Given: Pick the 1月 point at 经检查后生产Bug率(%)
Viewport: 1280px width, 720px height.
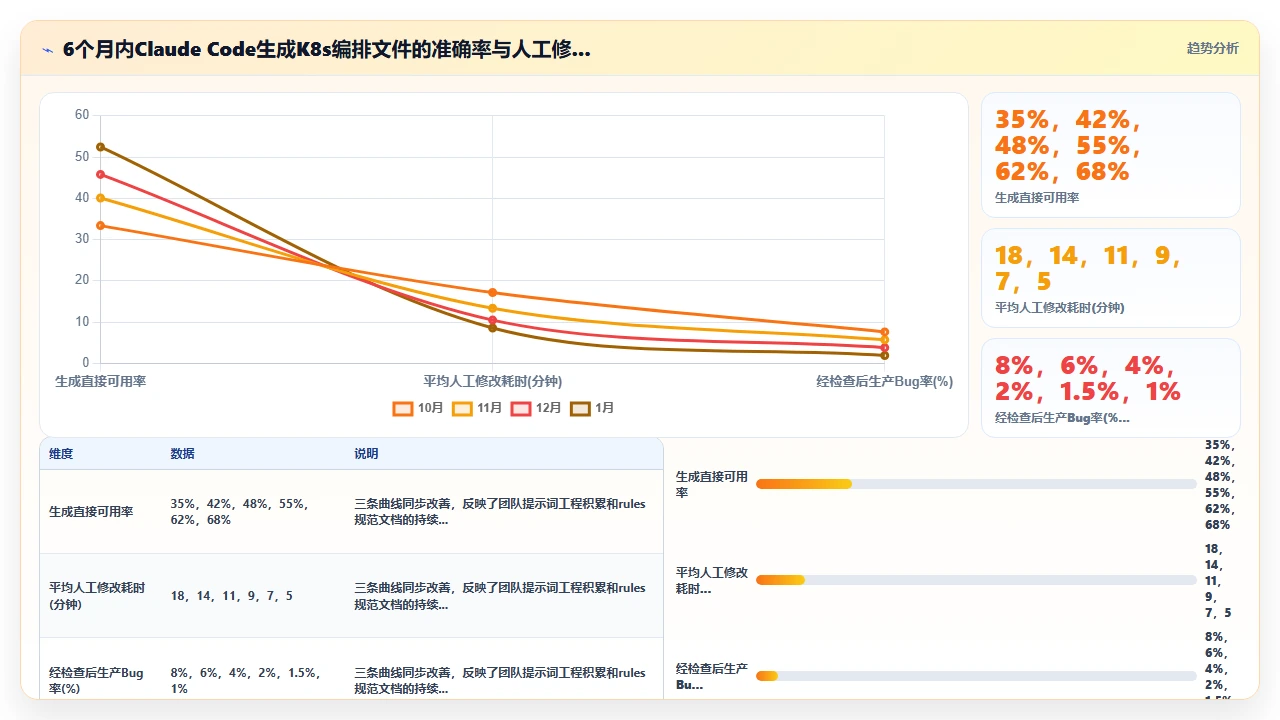Looking at the screenshot, I should click(884, 355).
